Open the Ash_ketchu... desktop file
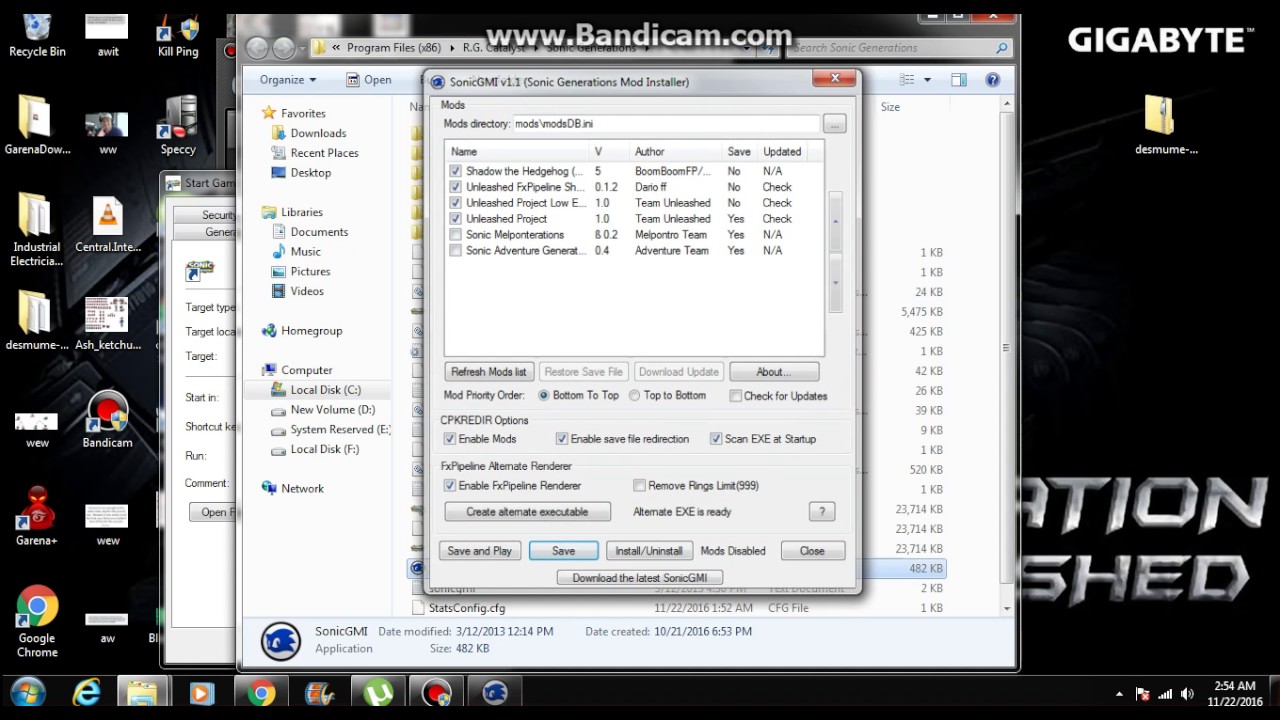The width and height of the screenshot is (1280, 720). pyautogui.click(x=107, y=322)
